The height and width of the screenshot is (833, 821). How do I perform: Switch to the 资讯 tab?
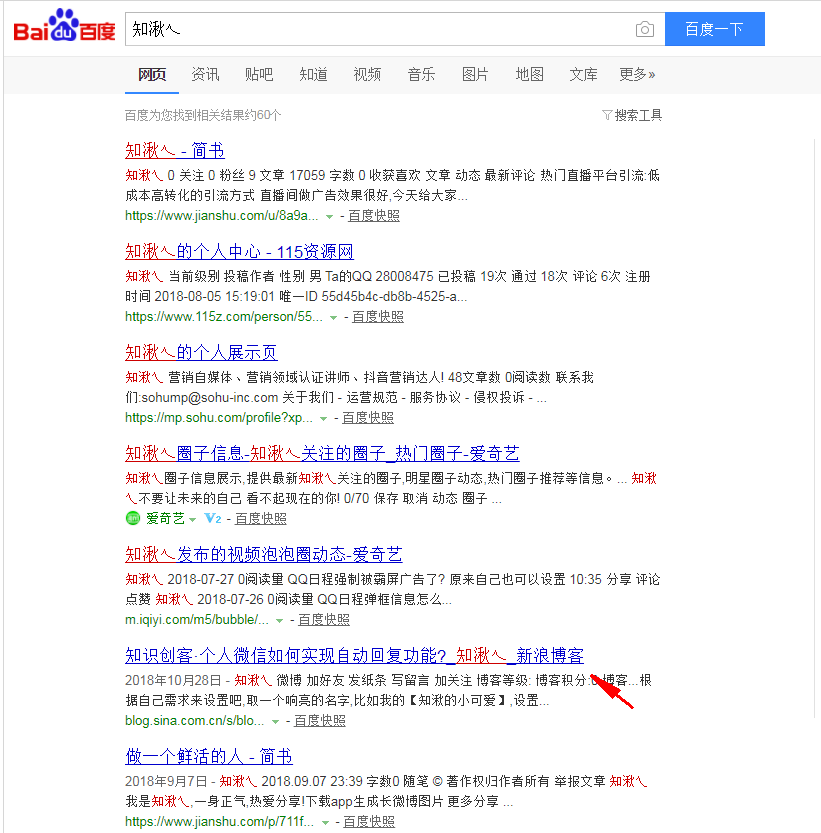click(x=205, y=74)
